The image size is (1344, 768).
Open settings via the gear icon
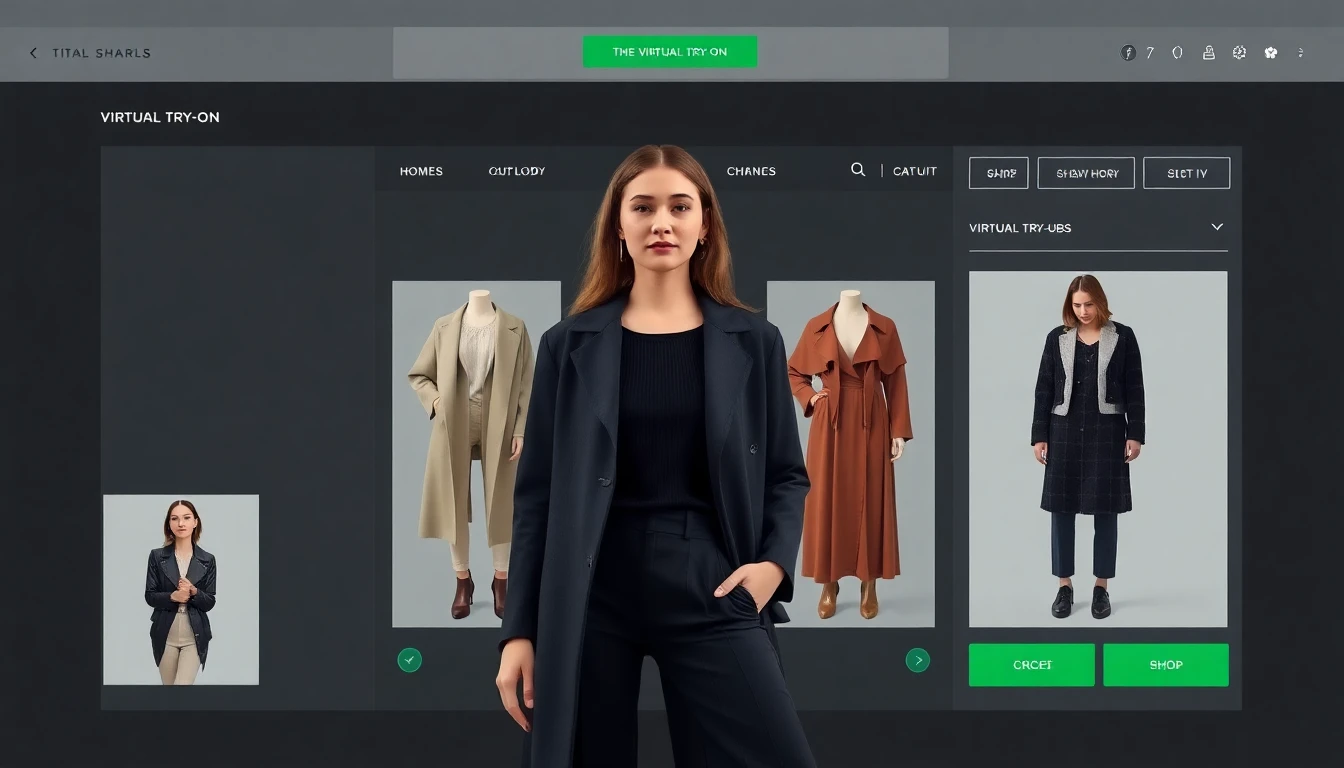(x=1239, y=53)
